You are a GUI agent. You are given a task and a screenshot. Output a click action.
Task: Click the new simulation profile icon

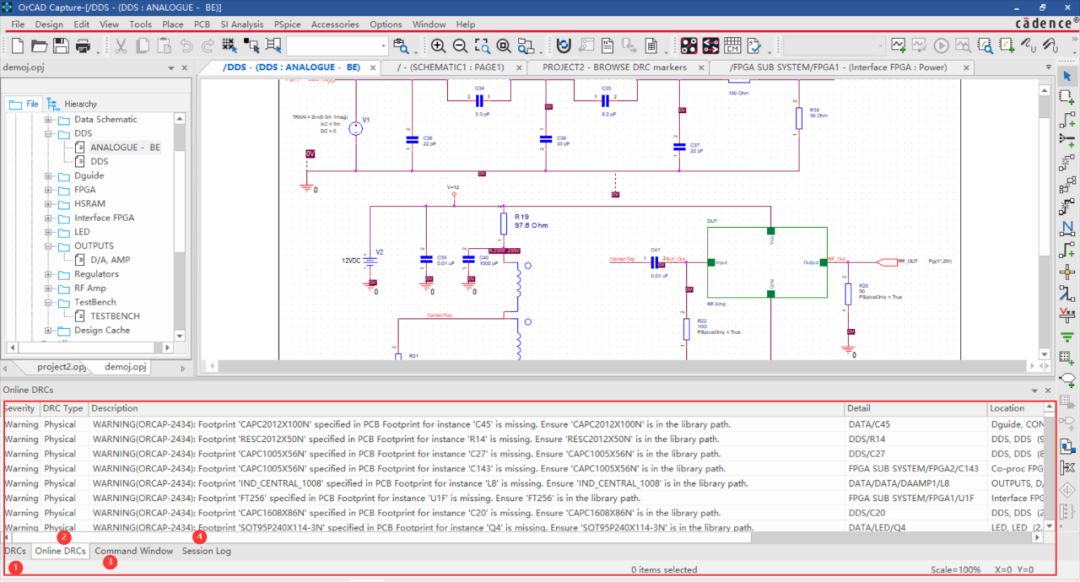click(898, 46)
